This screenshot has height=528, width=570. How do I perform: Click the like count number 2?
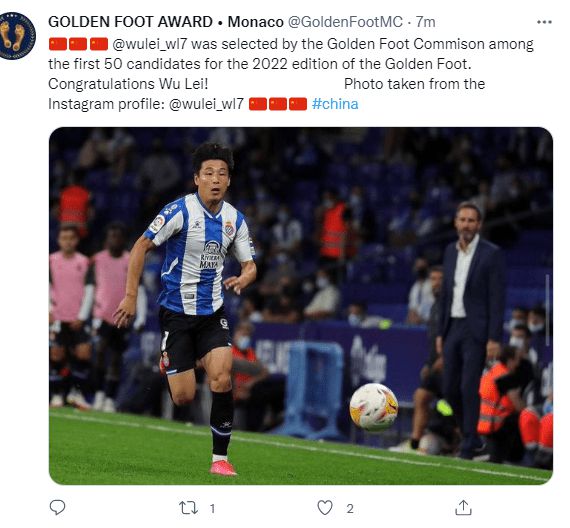tap(350, 508)
